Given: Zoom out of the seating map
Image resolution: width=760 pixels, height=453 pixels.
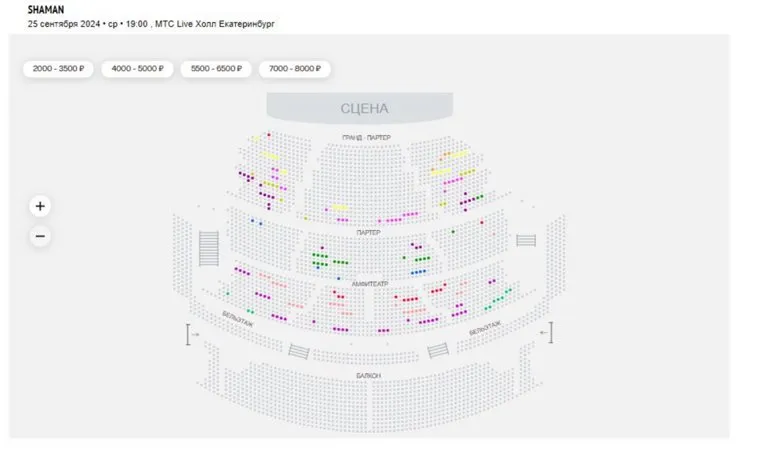Looking at the screenshot, I should [40, 237].
